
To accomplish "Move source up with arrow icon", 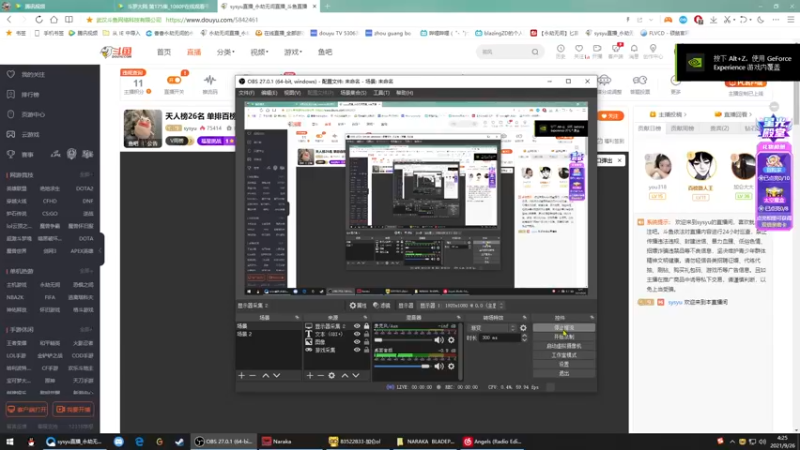I will click(345, 376).
